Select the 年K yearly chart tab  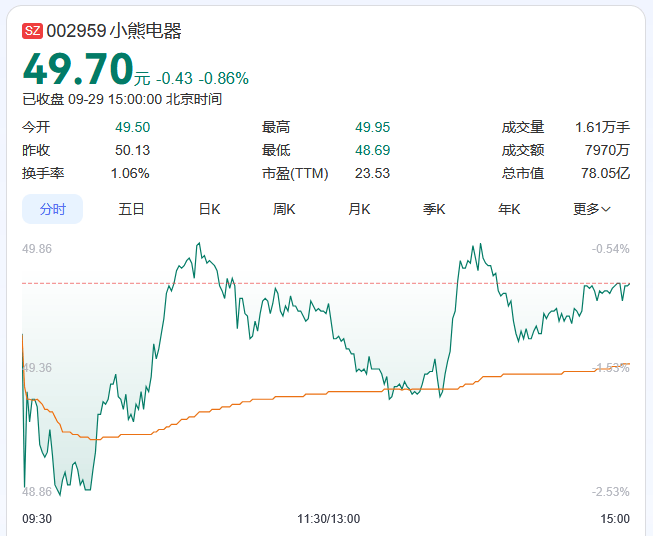(x=509, y=209)
